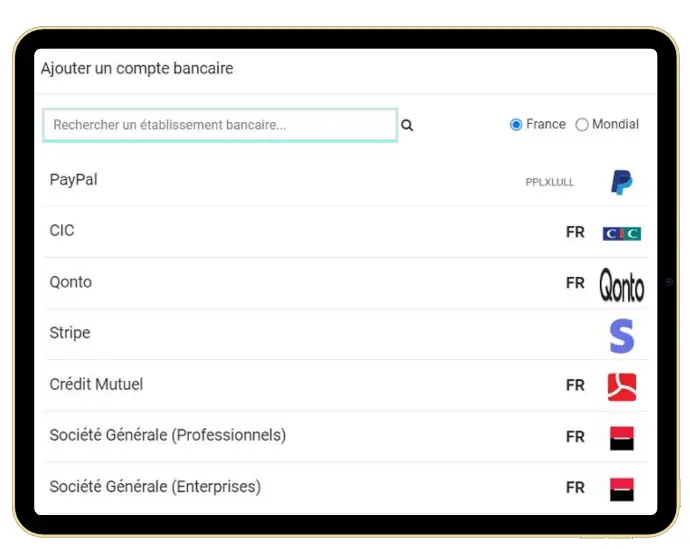Click the search magnifier icon
The image size is (690, 549).
tap(407, 125)
